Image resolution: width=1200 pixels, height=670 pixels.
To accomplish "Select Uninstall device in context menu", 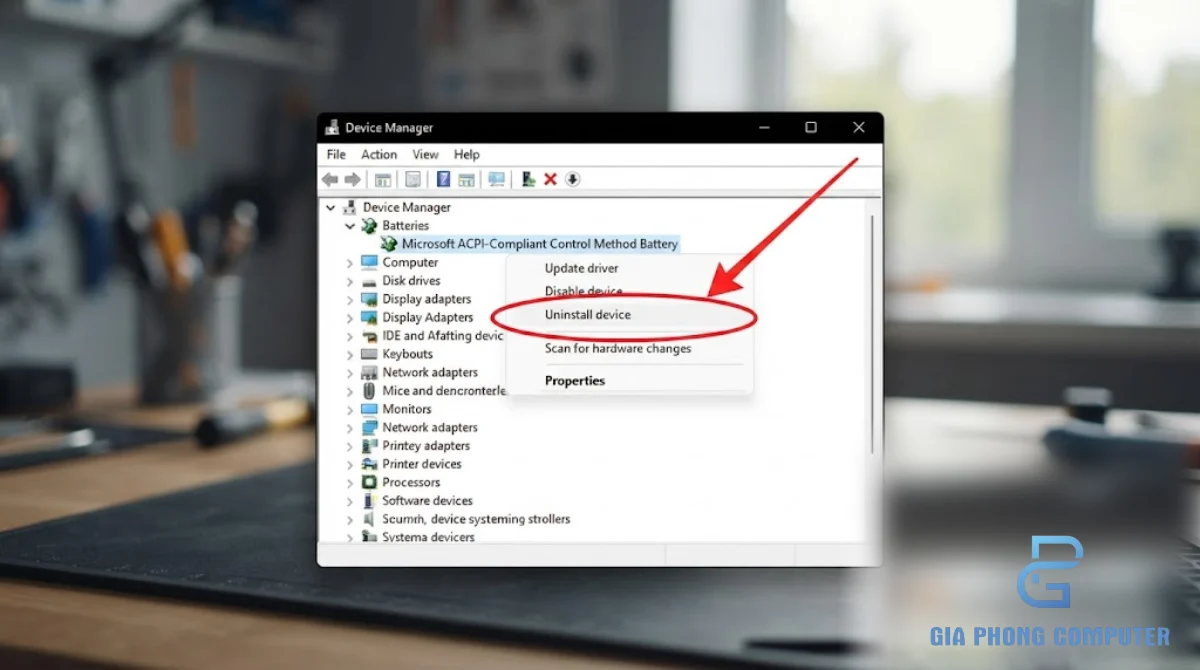I will 587,314.
